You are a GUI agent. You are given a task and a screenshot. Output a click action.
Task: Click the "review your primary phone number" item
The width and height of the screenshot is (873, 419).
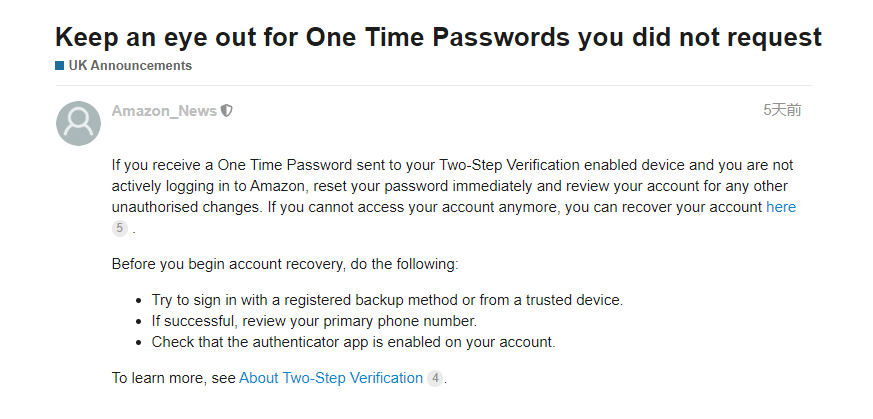coord(314,321)
